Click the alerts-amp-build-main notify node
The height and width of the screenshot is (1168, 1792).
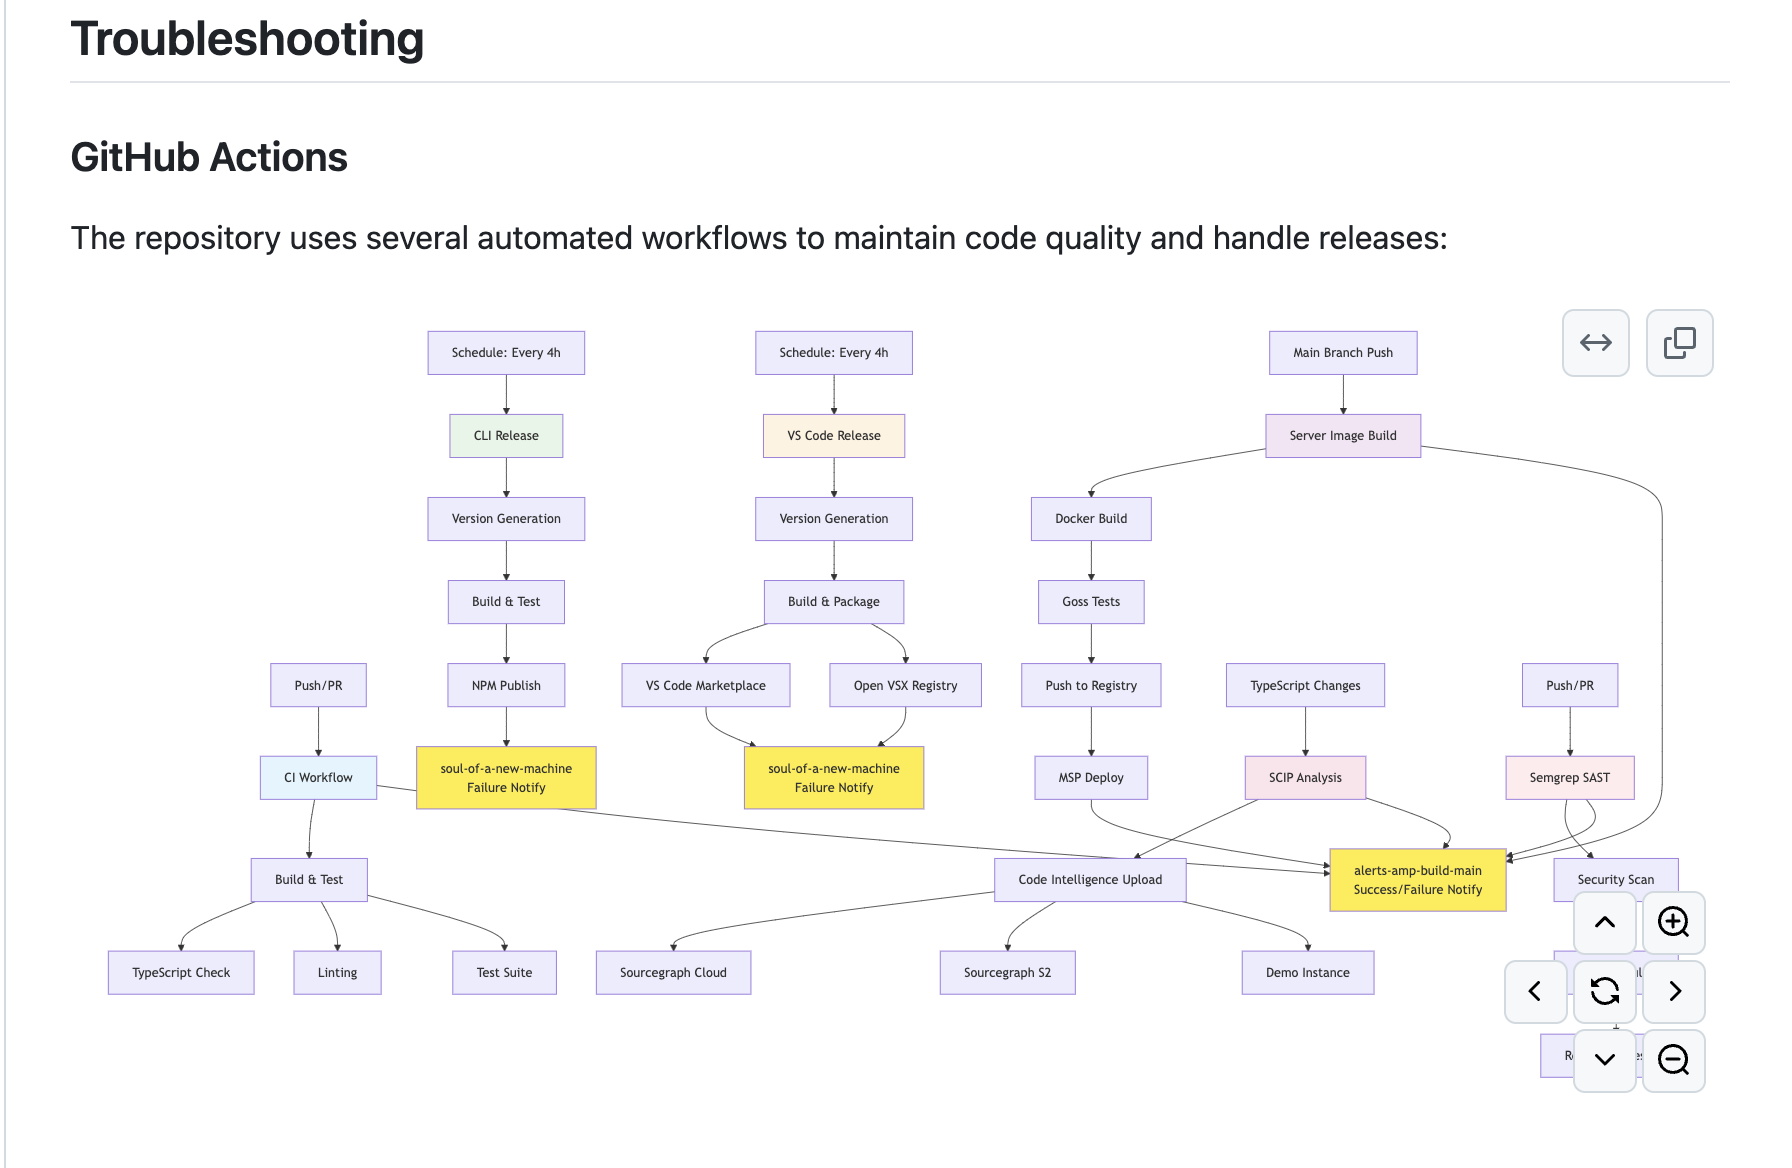pos(1418,880)
